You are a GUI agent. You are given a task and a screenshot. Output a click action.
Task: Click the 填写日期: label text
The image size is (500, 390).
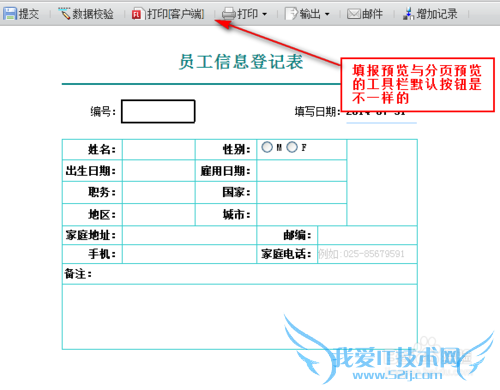point(318,112)
